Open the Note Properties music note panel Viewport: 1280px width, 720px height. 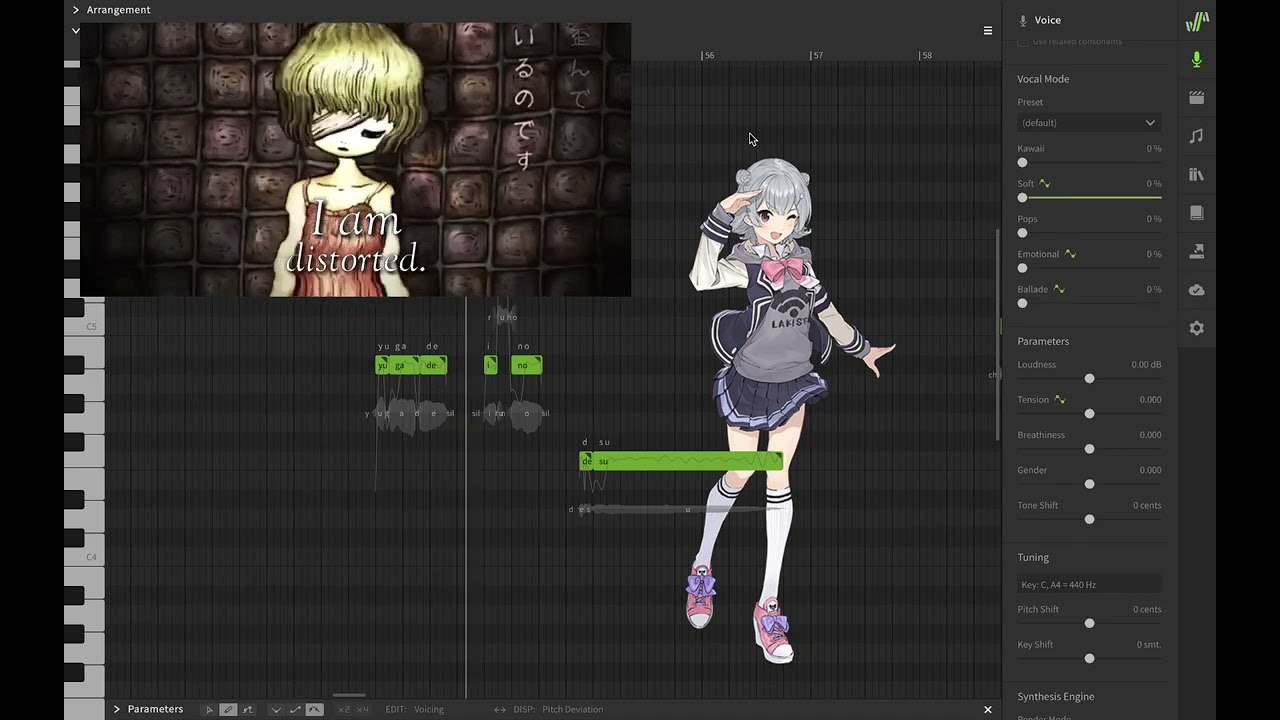point(1196,136)
